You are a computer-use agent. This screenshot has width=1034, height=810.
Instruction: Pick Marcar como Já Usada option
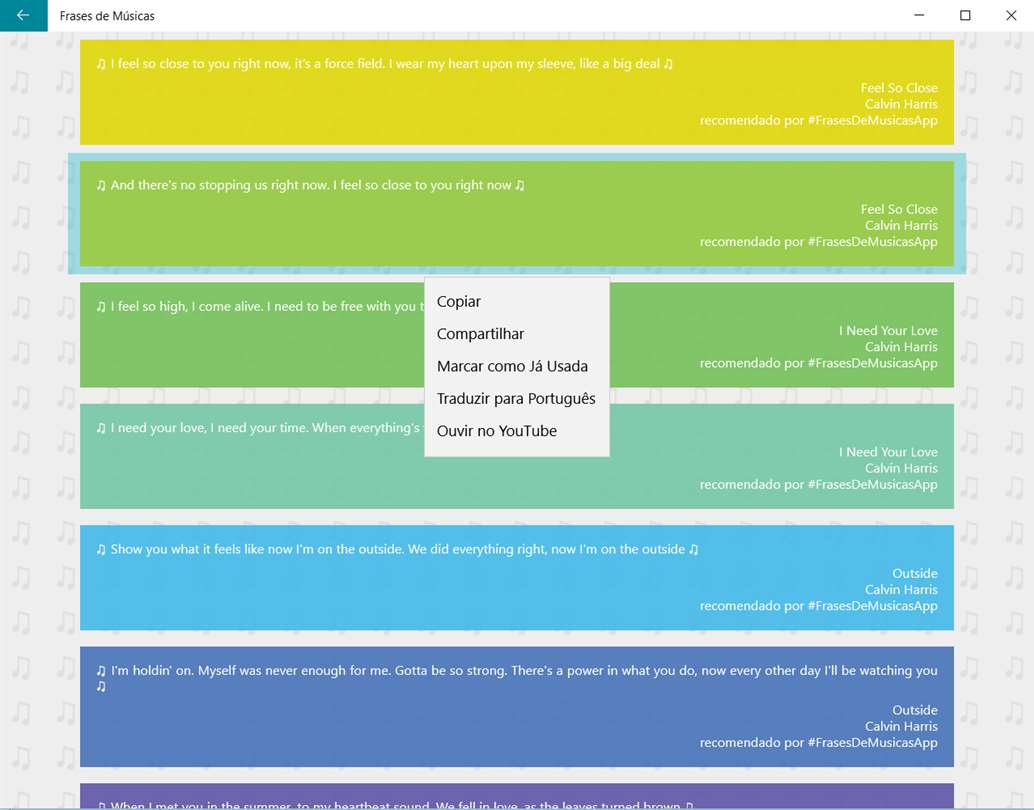(516, 366)
